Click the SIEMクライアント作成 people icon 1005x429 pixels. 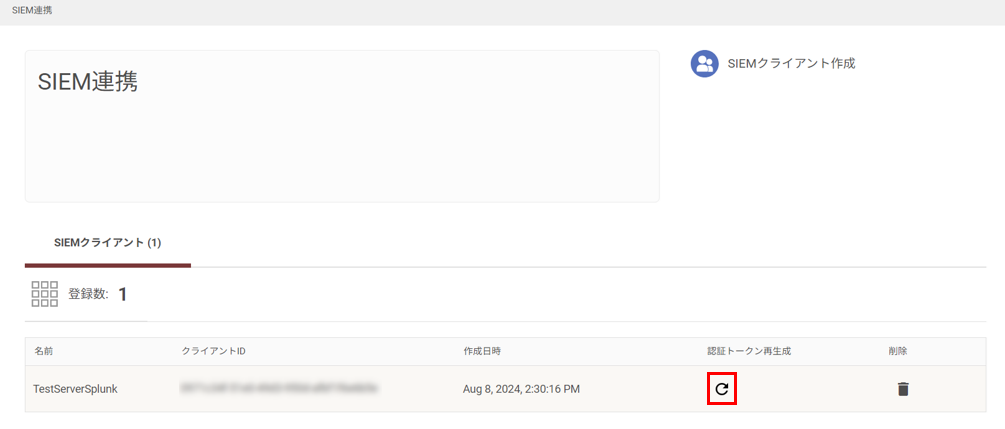tap(704, 63)
